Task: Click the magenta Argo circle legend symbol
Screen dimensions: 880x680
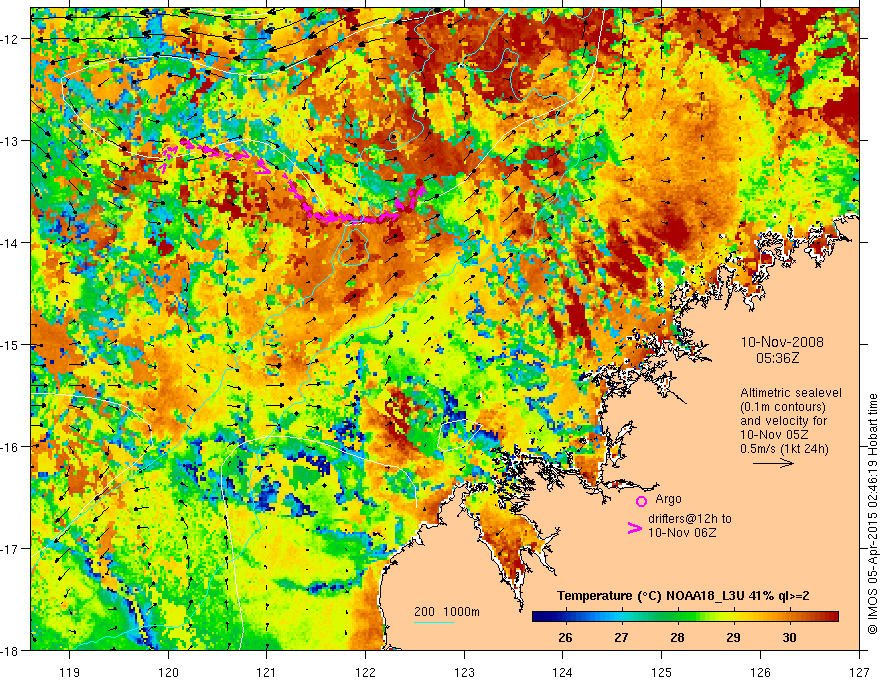Action: pyautogui.click(x=641, y=501)
